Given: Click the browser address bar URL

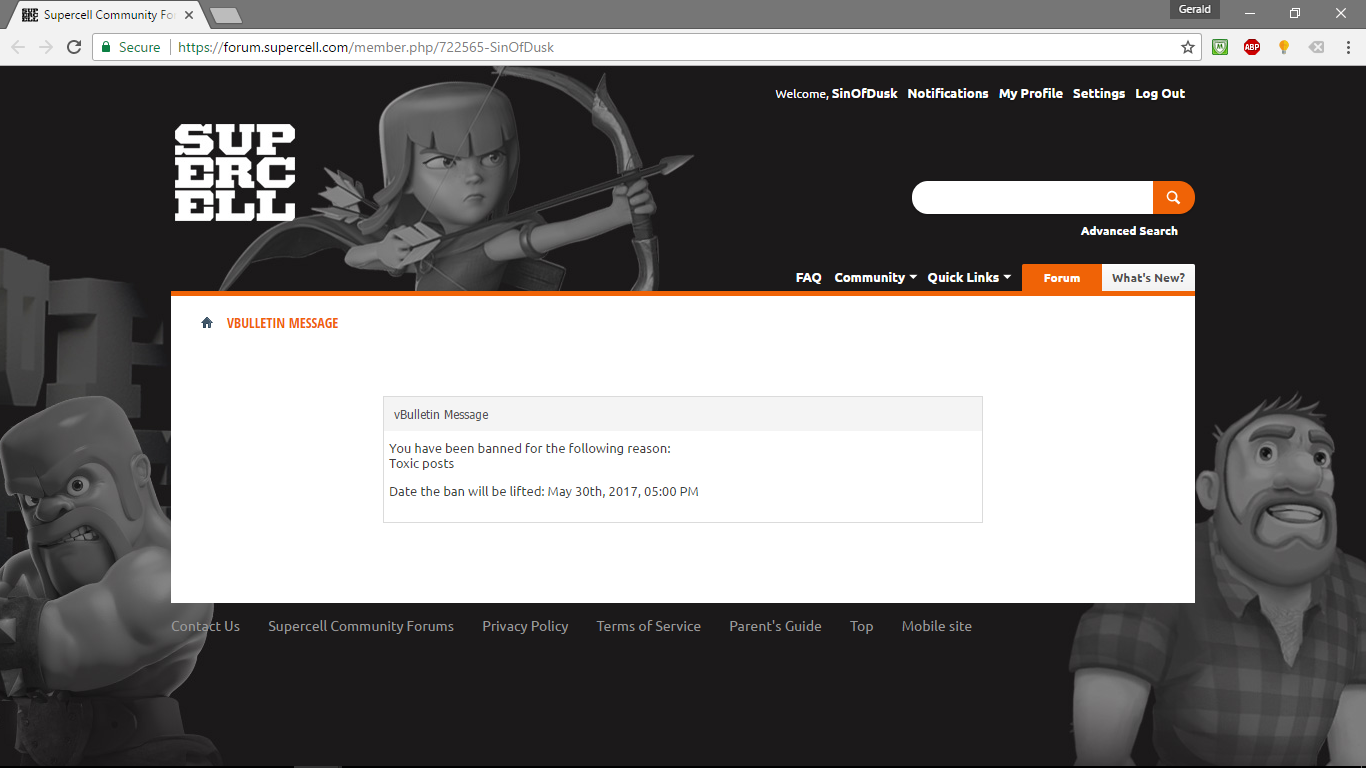Looking at the screenshot, I should coord(366,47).
